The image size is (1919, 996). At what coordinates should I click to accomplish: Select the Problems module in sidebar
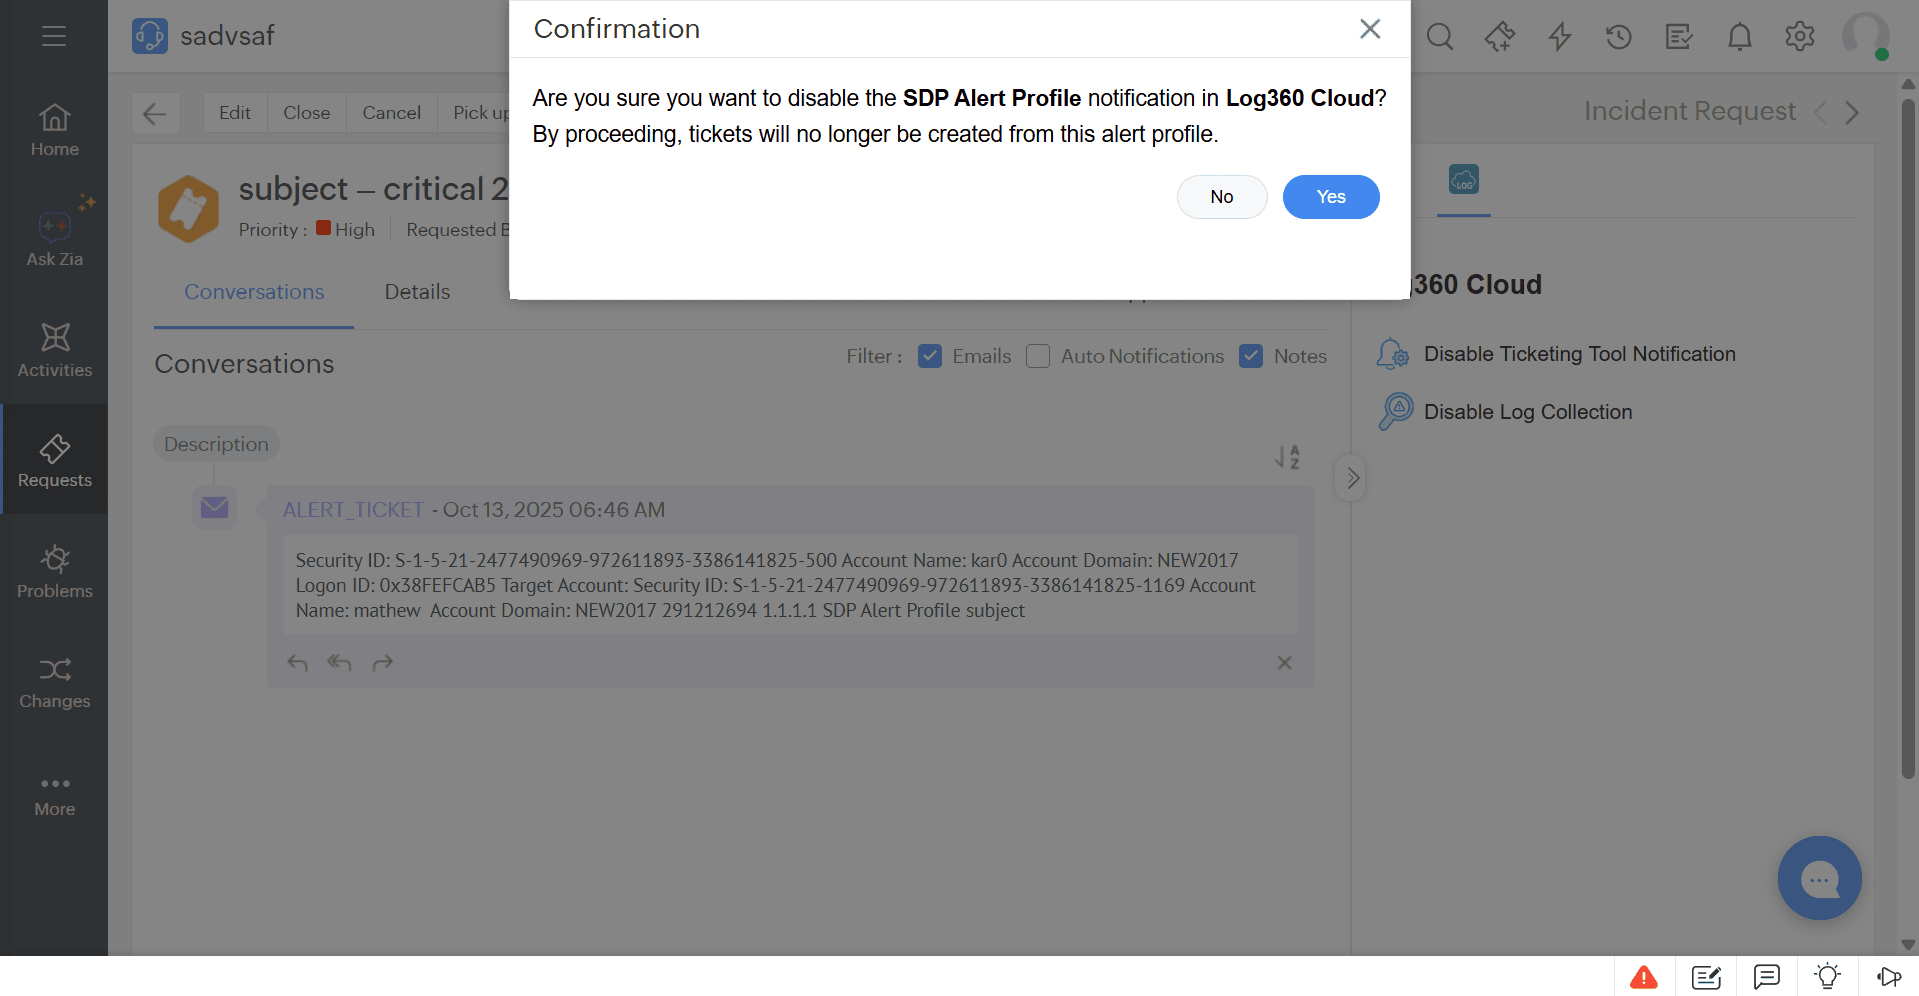point(55,570)
